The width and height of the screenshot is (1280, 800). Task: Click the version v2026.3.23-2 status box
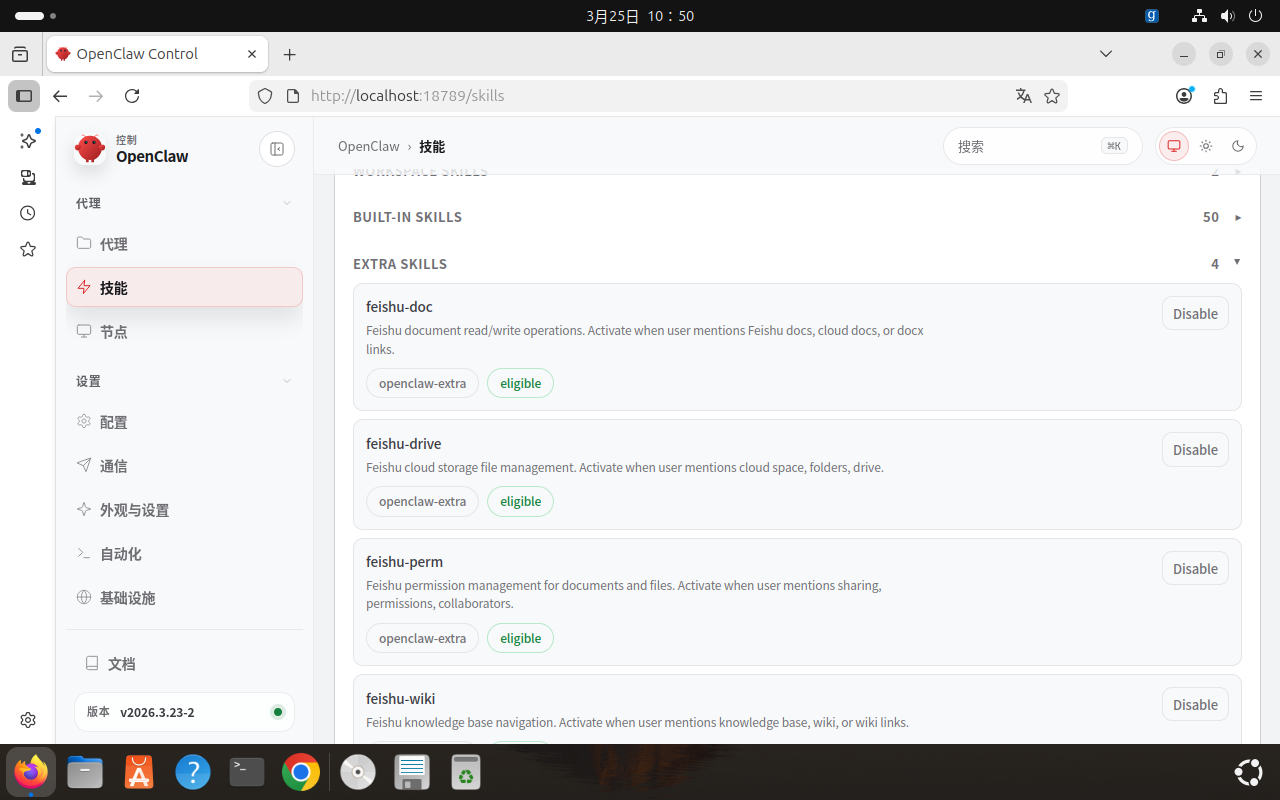184,712
